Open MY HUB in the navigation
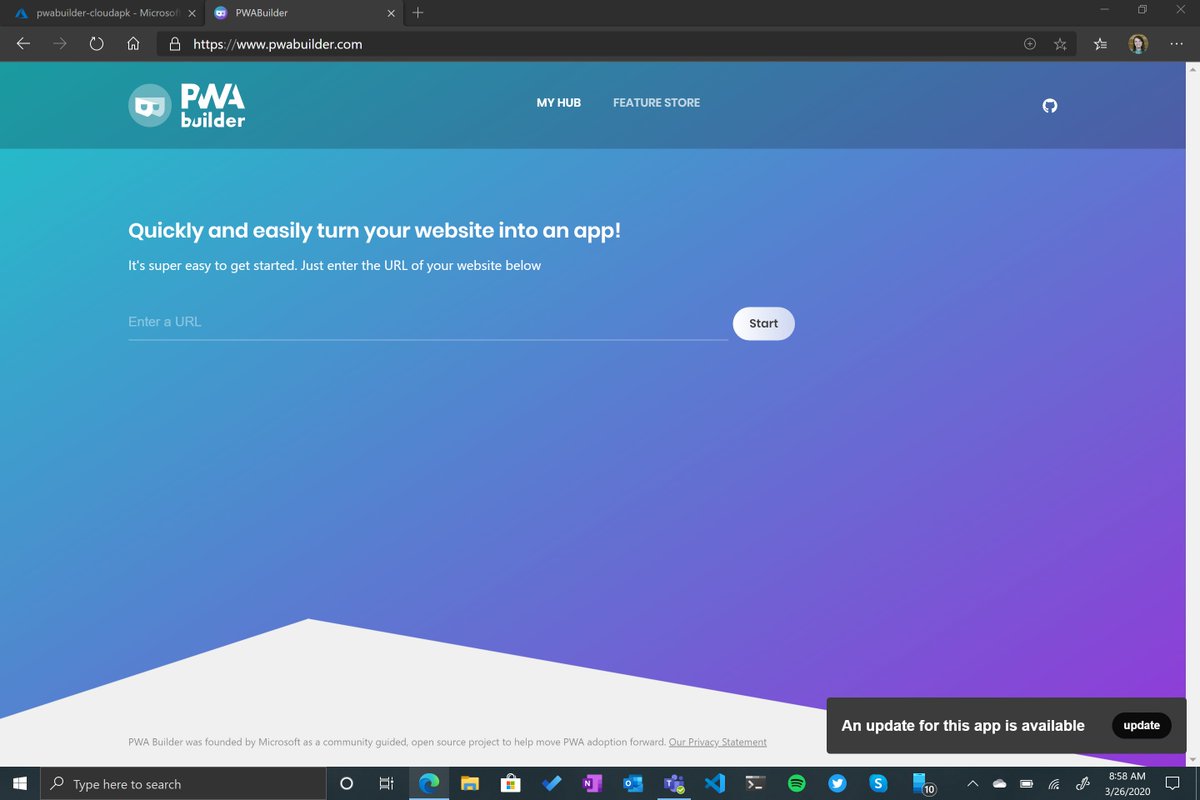This screenshot has width=1200, height=800. tap(559, 103)
